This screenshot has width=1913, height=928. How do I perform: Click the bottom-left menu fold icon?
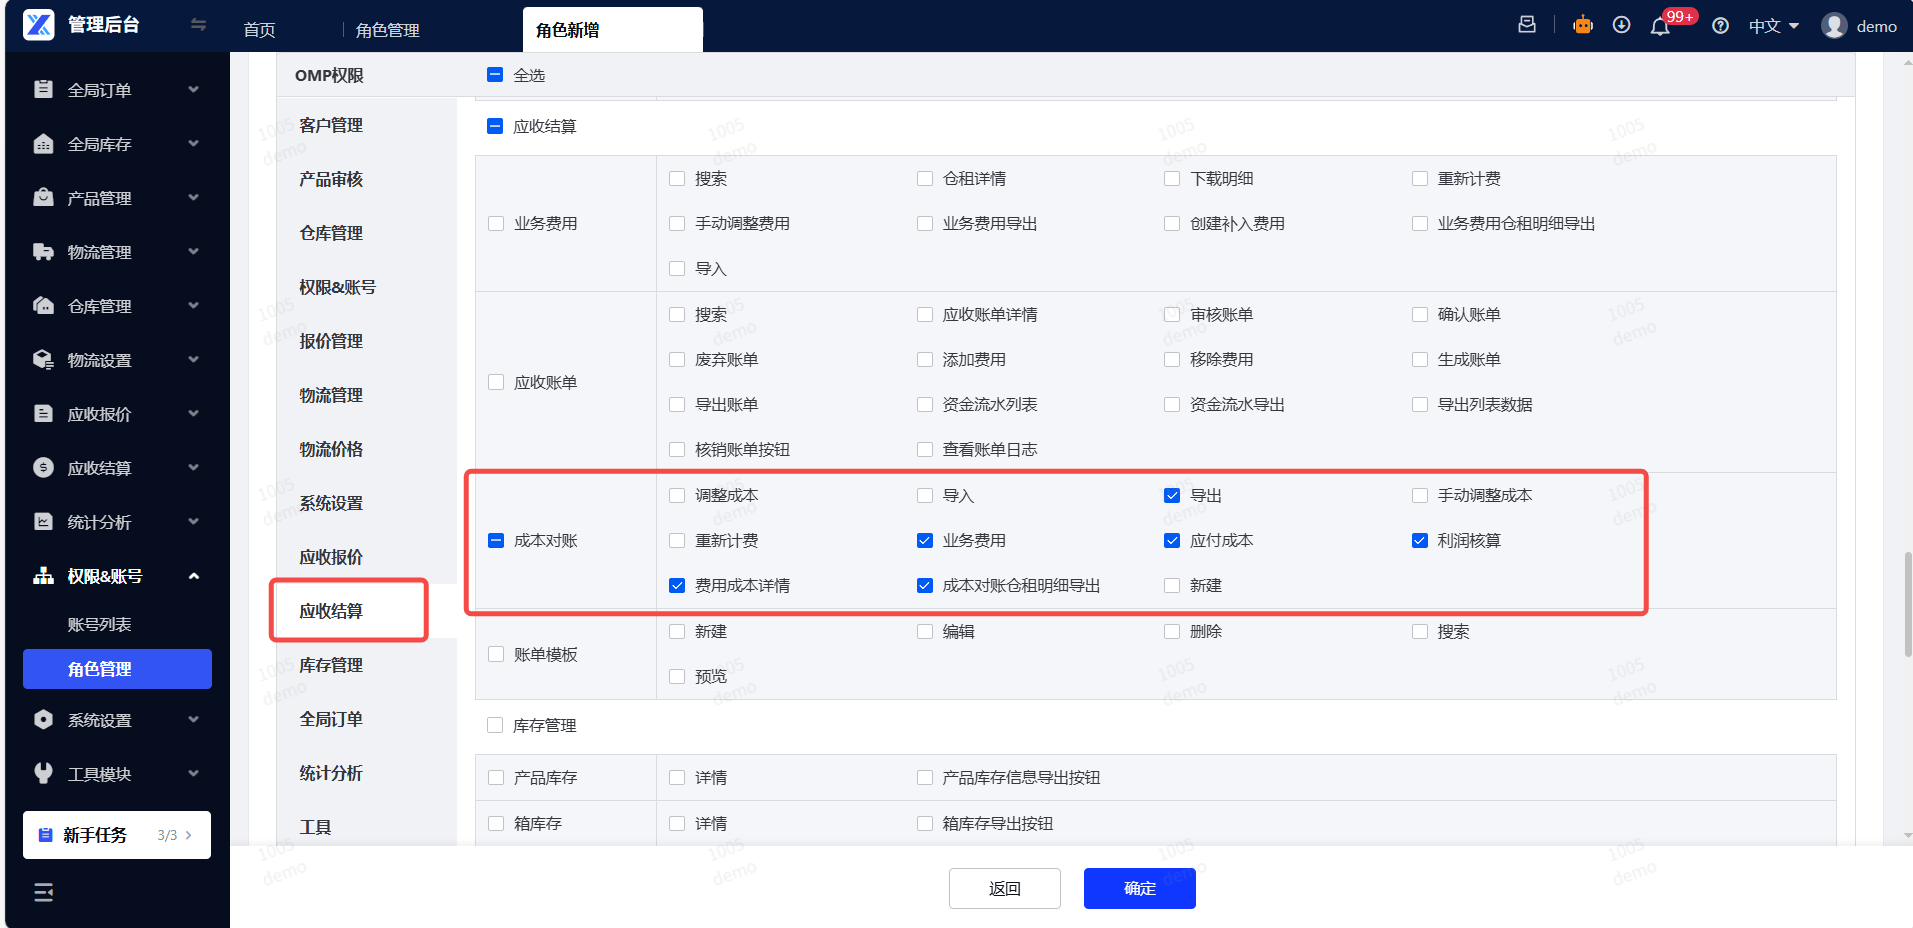click(x=44, y=892)
